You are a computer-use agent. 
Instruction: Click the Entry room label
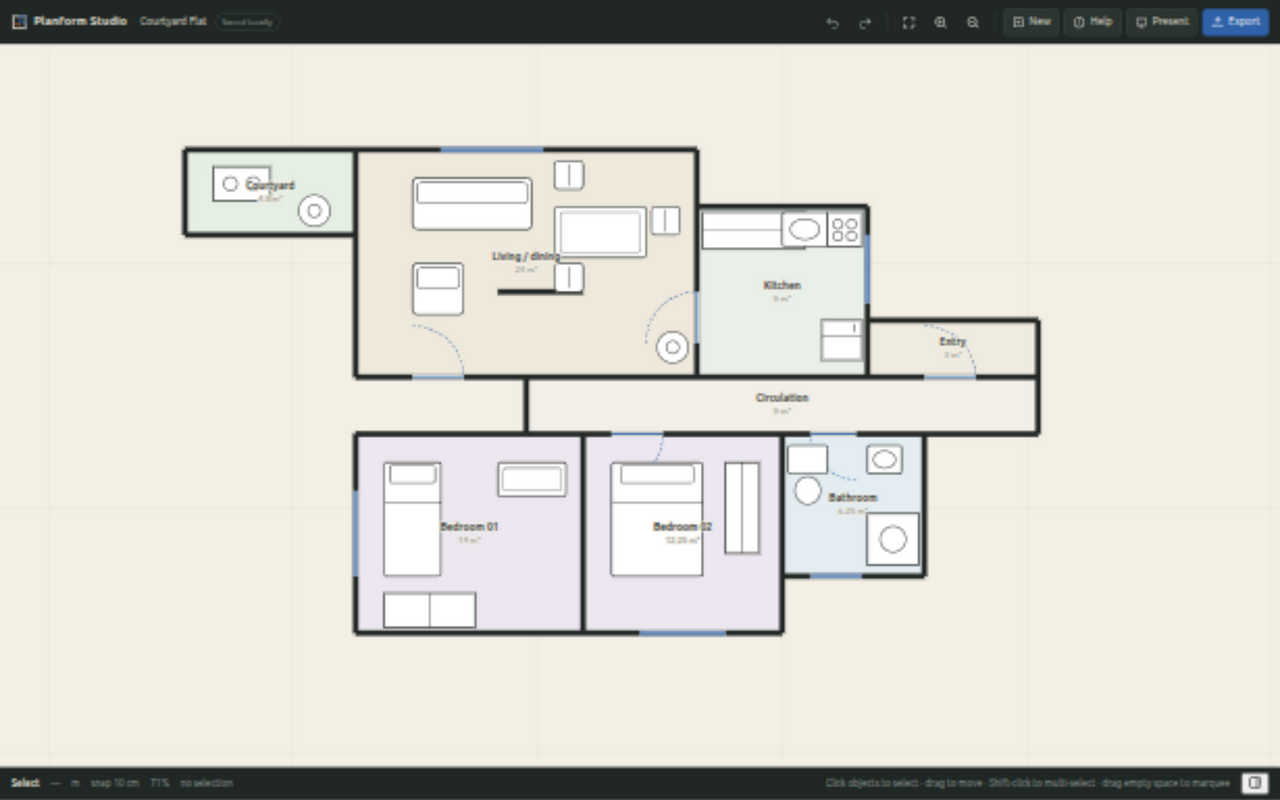coord(953,341)
